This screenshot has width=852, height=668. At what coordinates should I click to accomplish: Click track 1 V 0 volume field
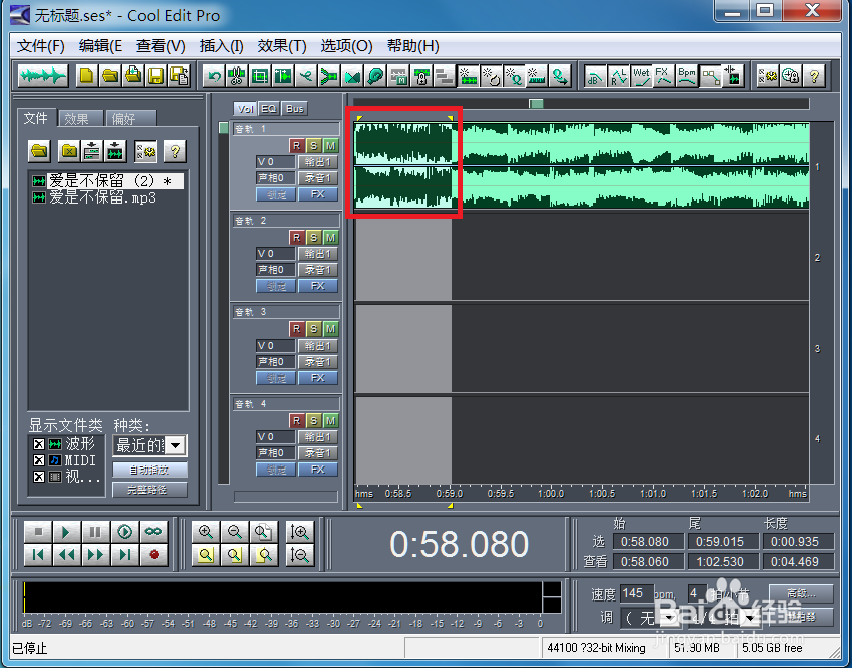coord(275,161)
